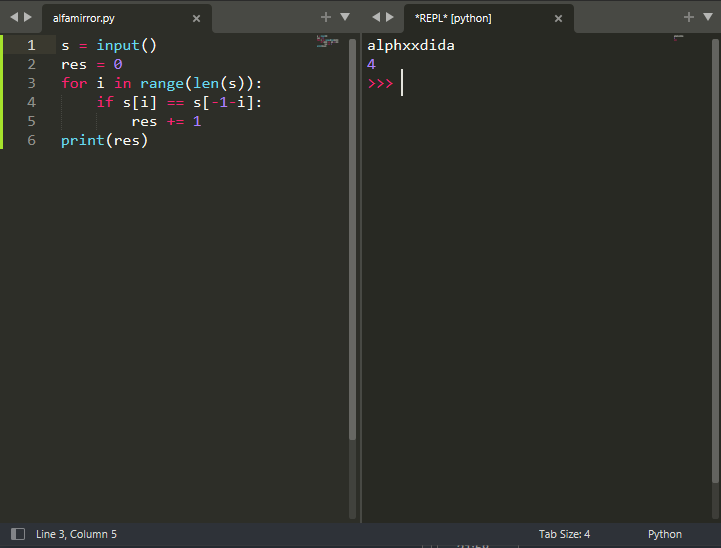This screenshot has width=721, height=548.
Task: Click the left pane previous-tab arrow
Action: pyautogui.click(x=13, y=17)
